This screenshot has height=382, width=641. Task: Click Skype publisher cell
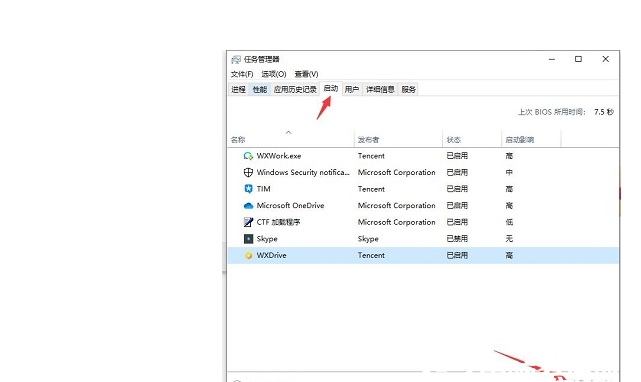[368, 239]
